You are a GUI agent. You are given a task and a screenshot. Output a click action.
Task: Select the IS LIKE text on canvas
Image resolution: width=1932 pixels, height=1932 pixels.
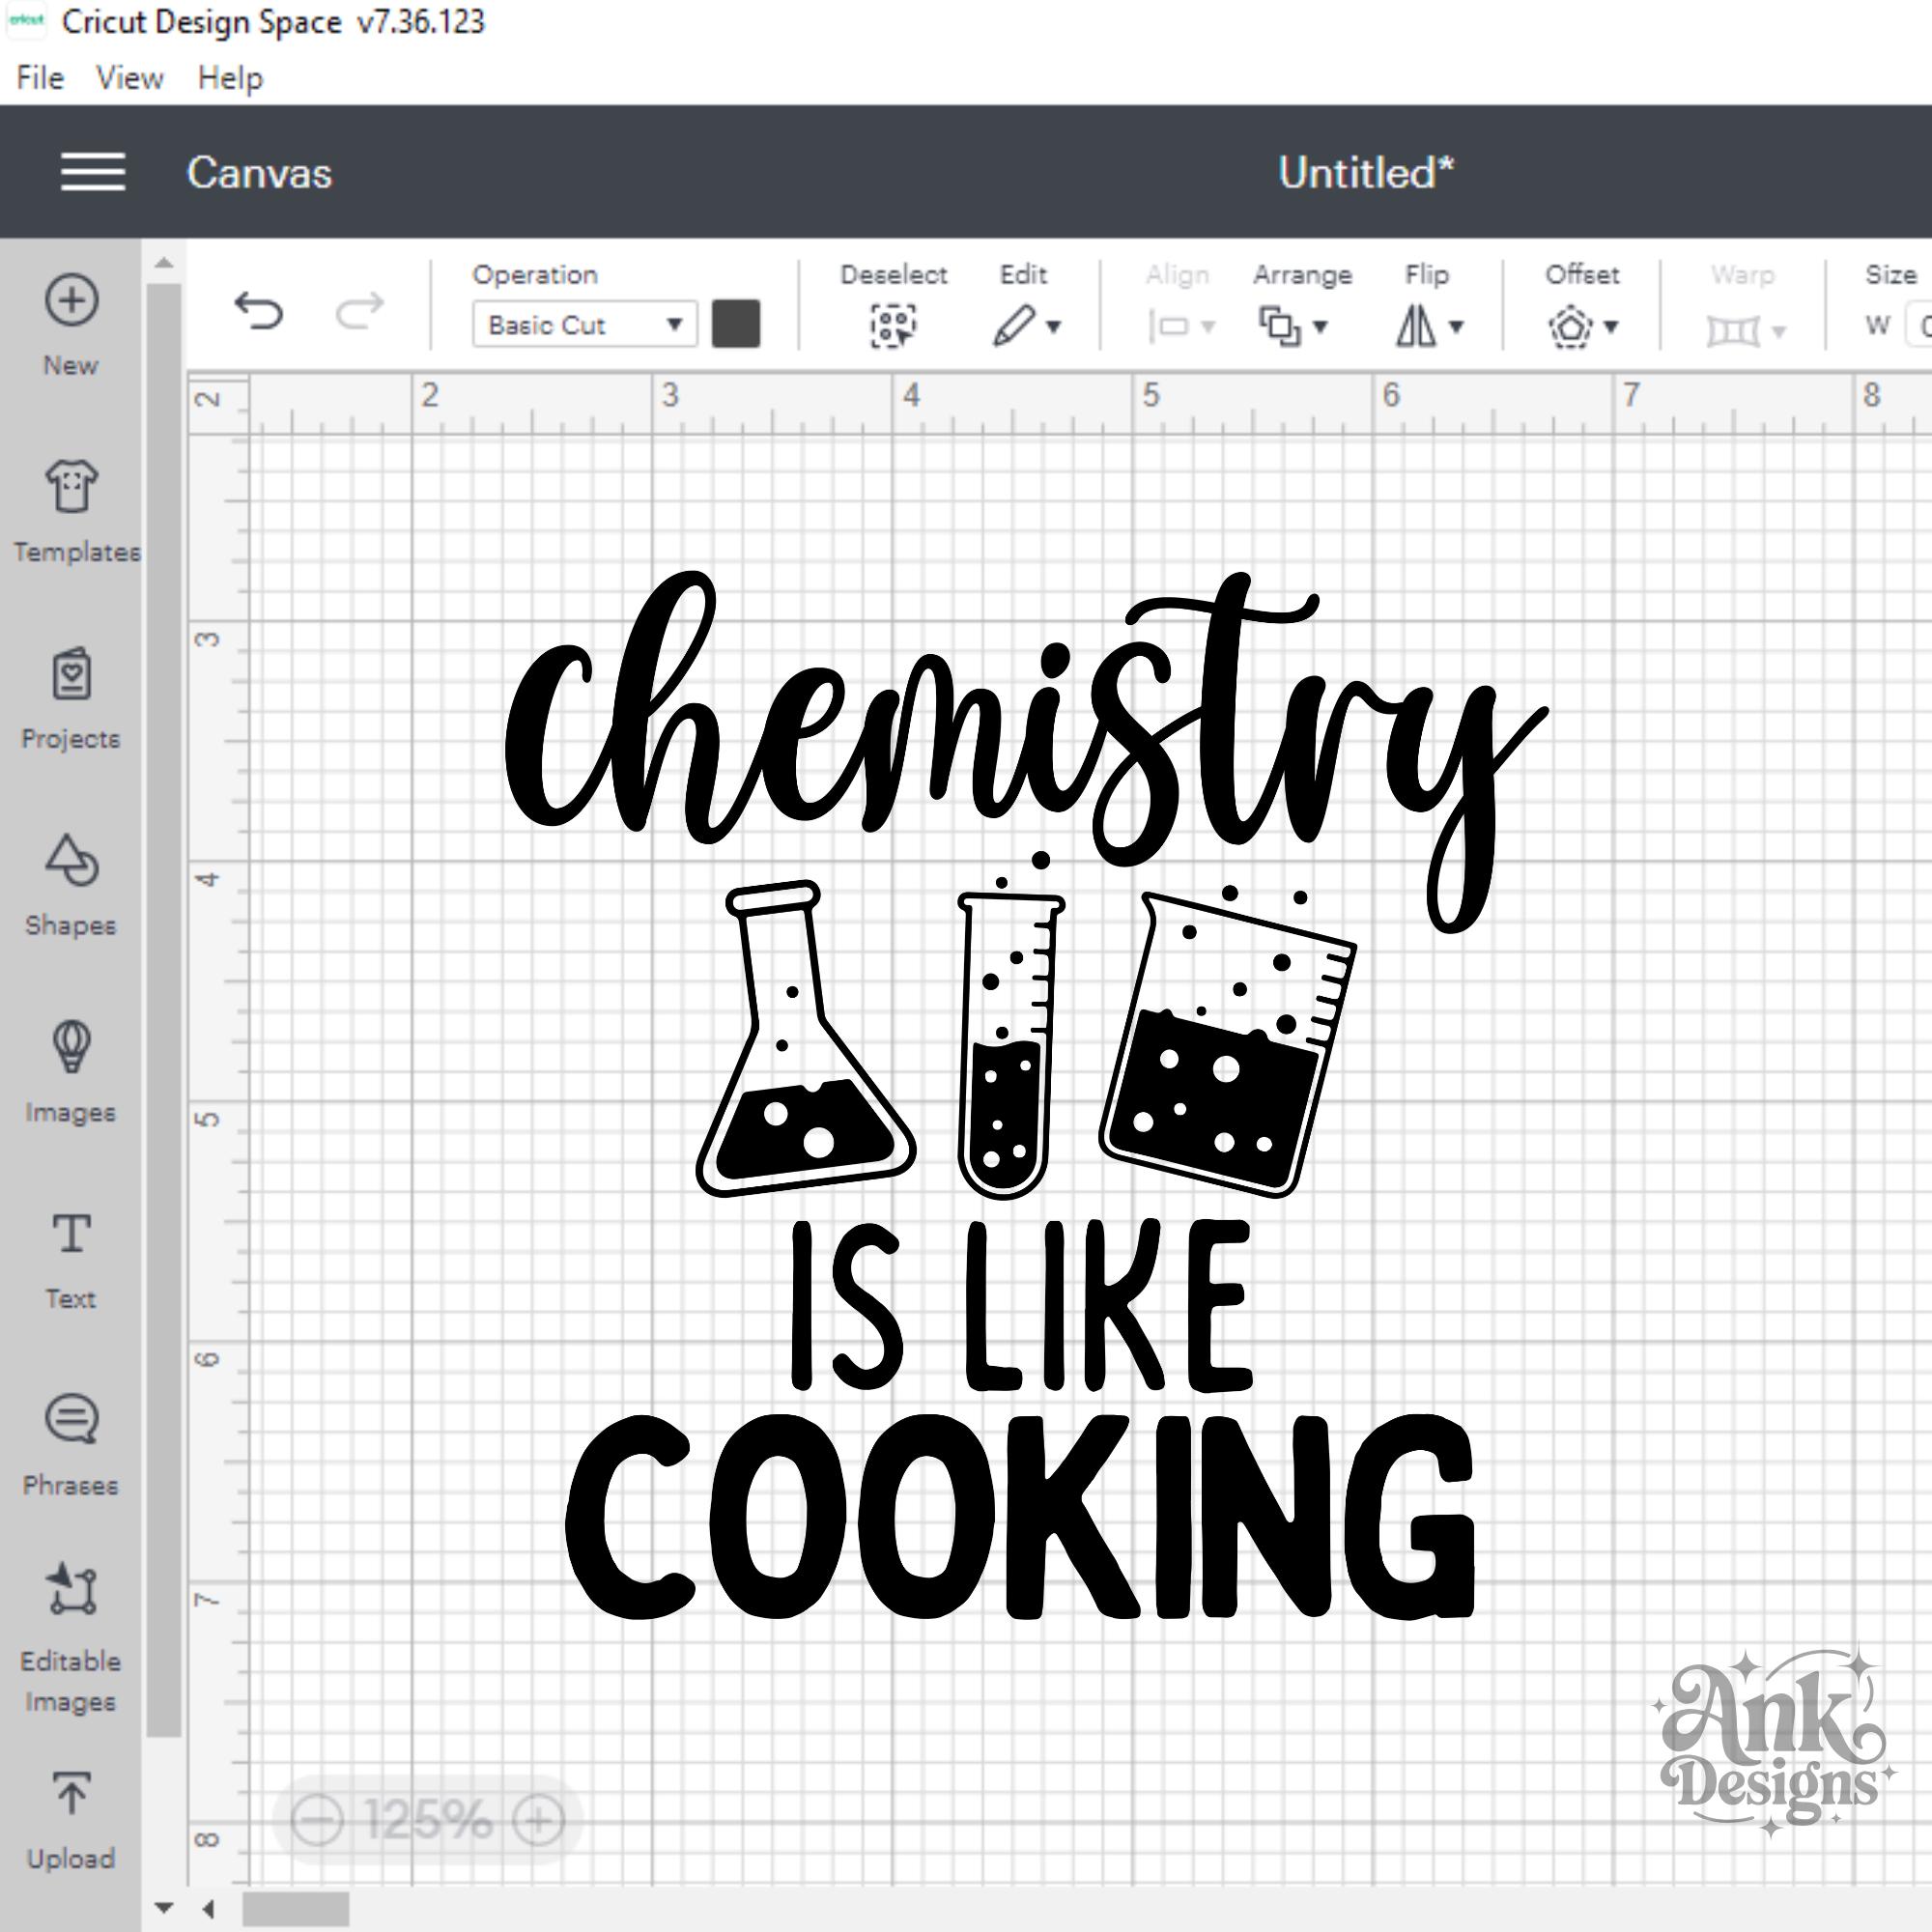(1021, 1306)
